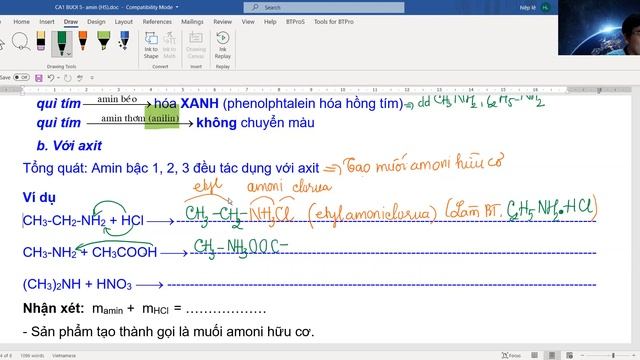Switch to Web Layout view

point(569,356)
